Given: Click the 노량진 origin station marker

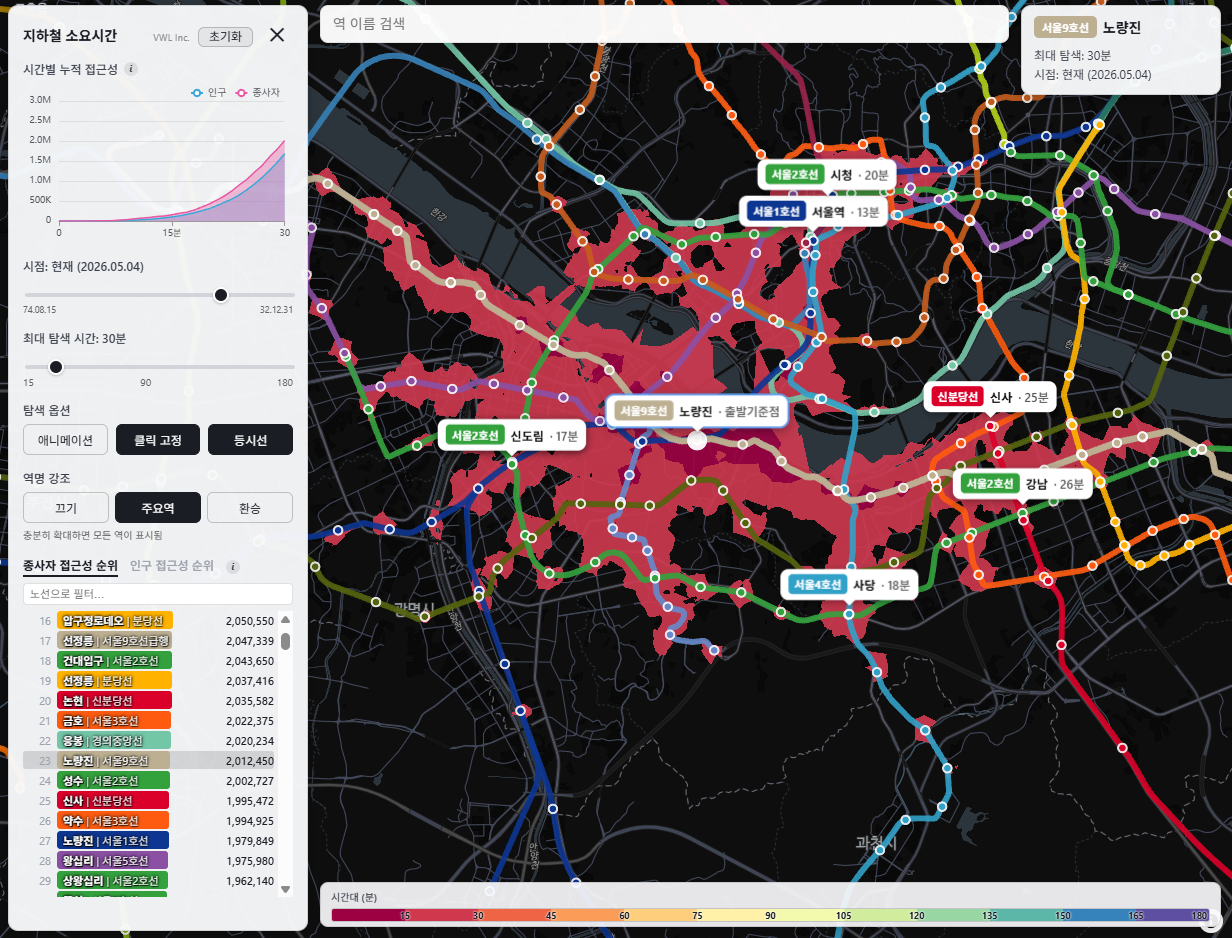Looking at the screenshot, I should [697, 440].
